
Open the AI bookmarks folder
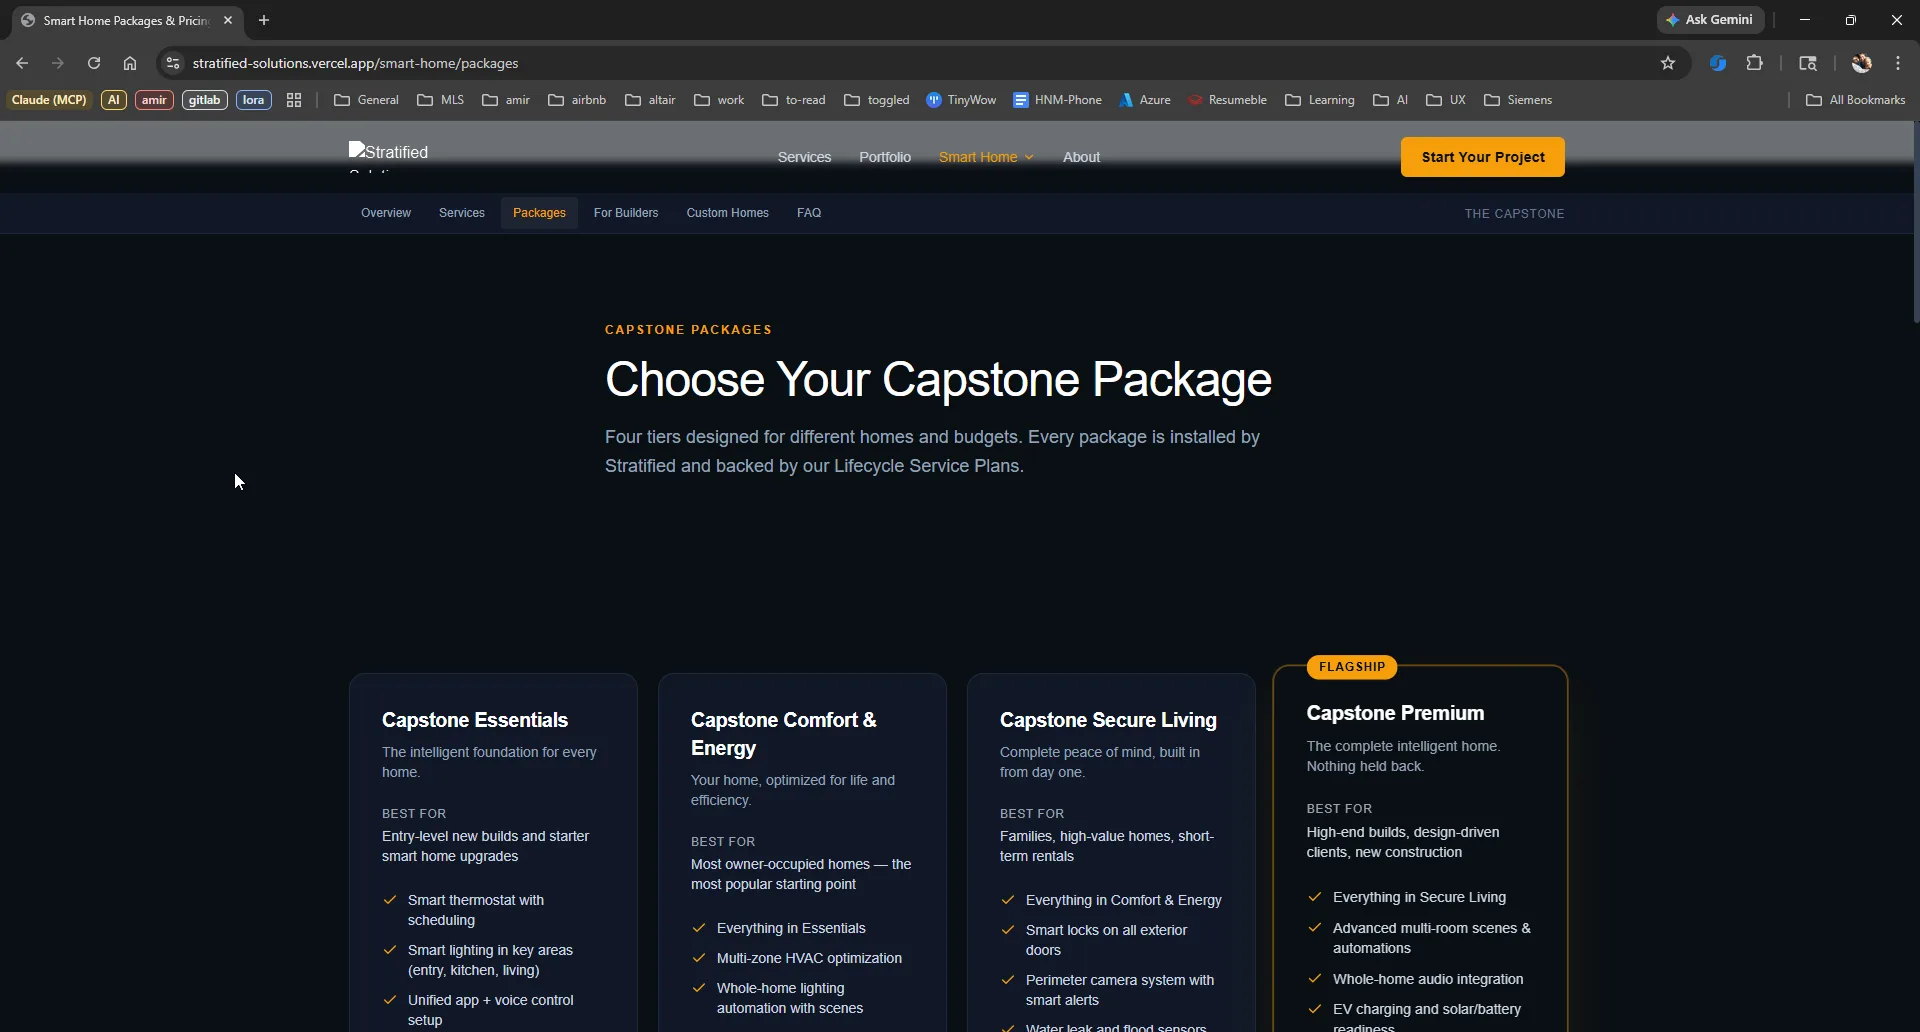pos(1391,100)
